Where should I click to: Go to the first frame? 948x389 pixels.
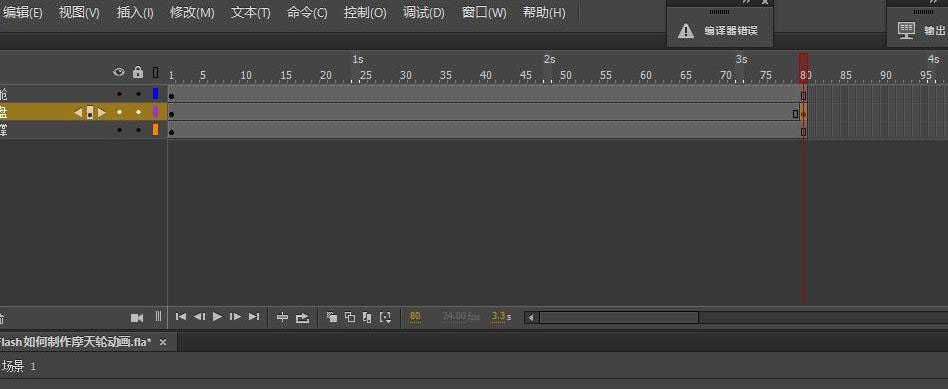[181, 316]
